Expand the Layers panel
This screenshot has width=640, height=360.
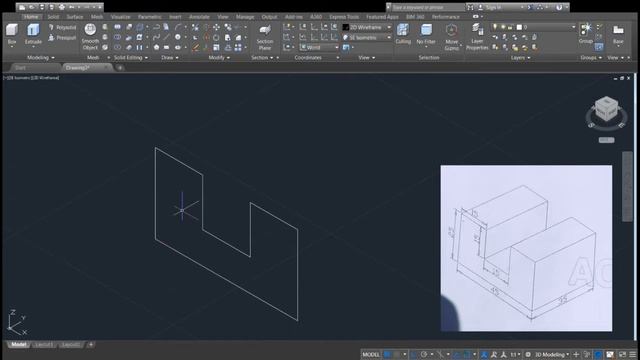520,58
